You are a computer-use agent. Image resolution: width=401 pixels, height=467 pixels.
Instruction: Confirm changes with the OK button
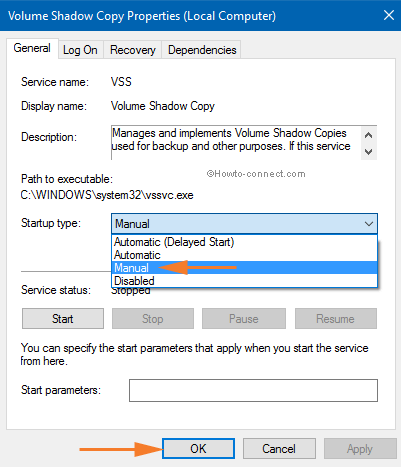click(198, 449)
